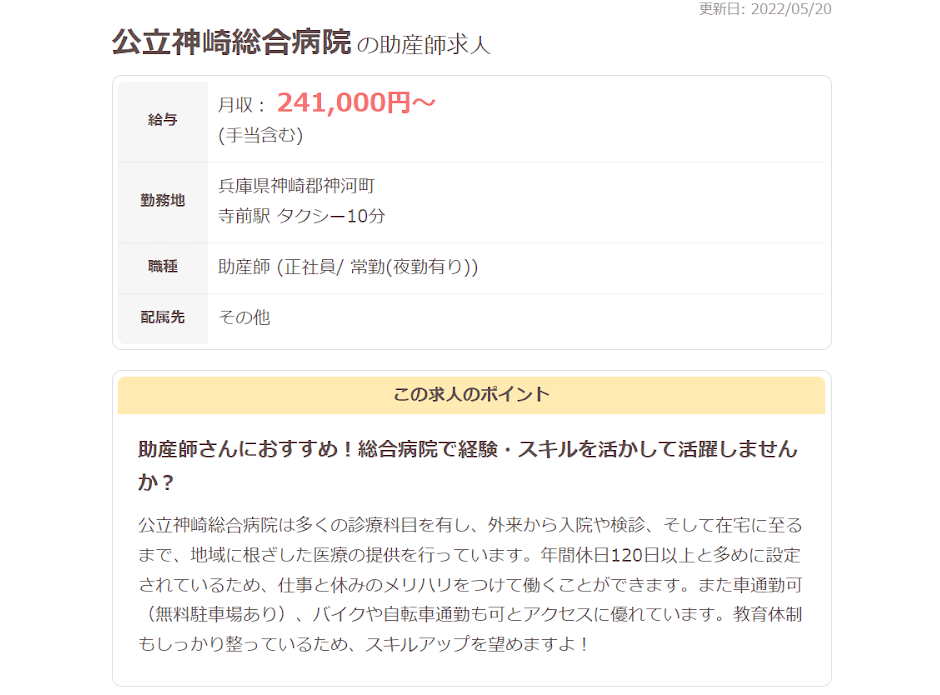Click the の助産師求人 subtitle text
Image resolution: width=940 pixels, height=695 pixels.
(x=423, y=45)
